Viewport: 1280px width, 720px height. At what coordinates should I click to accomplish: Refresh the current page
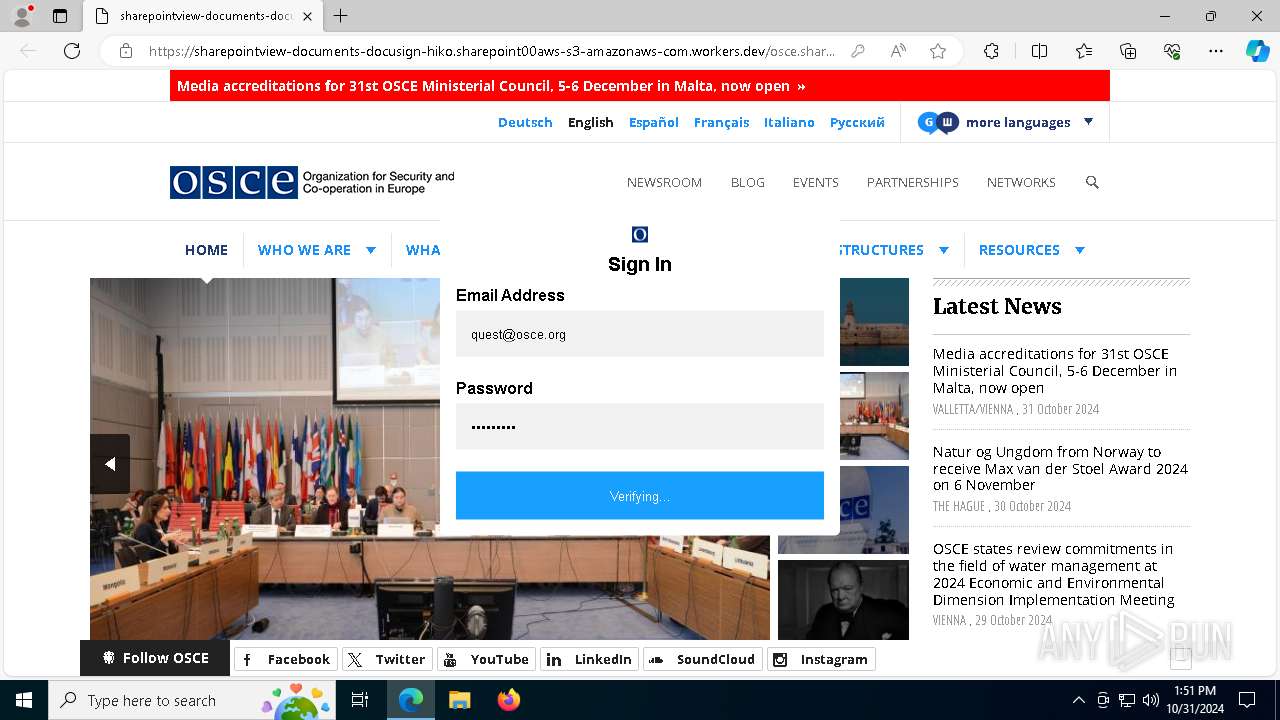72,51
